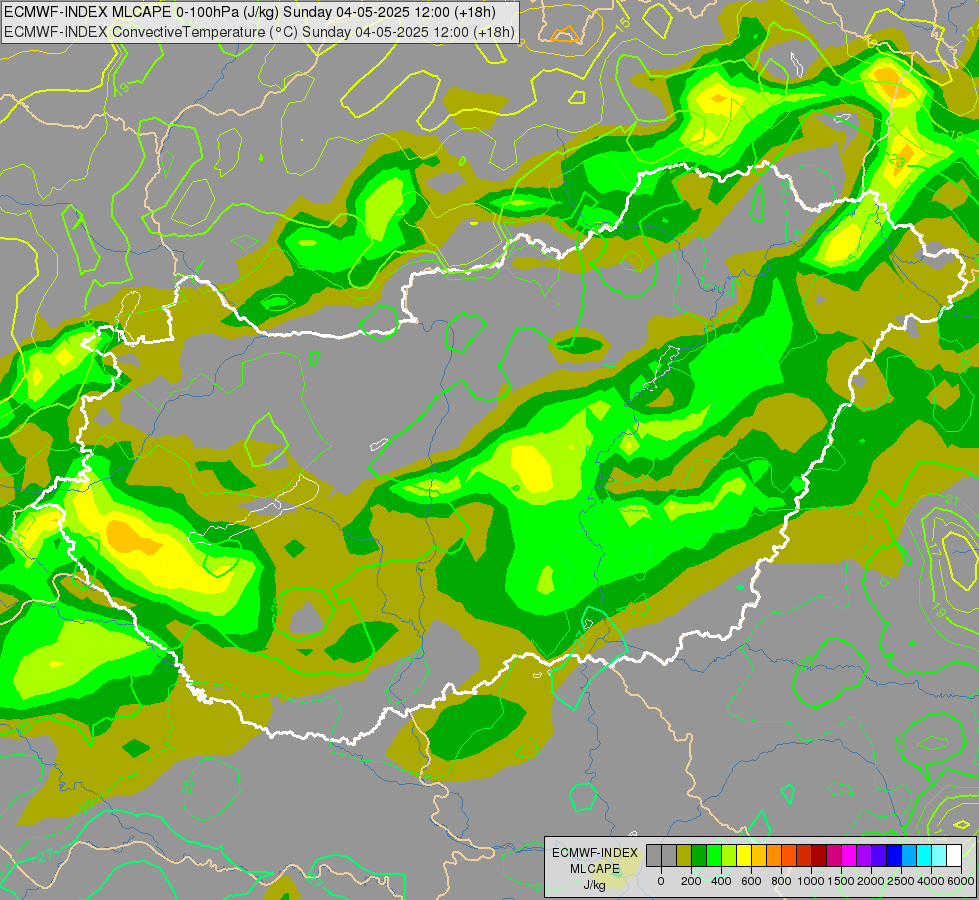Image resolution: width=979 pixels, height=900 pixels.
Task: Click the legend value 0
Action: tap(661, 881)
